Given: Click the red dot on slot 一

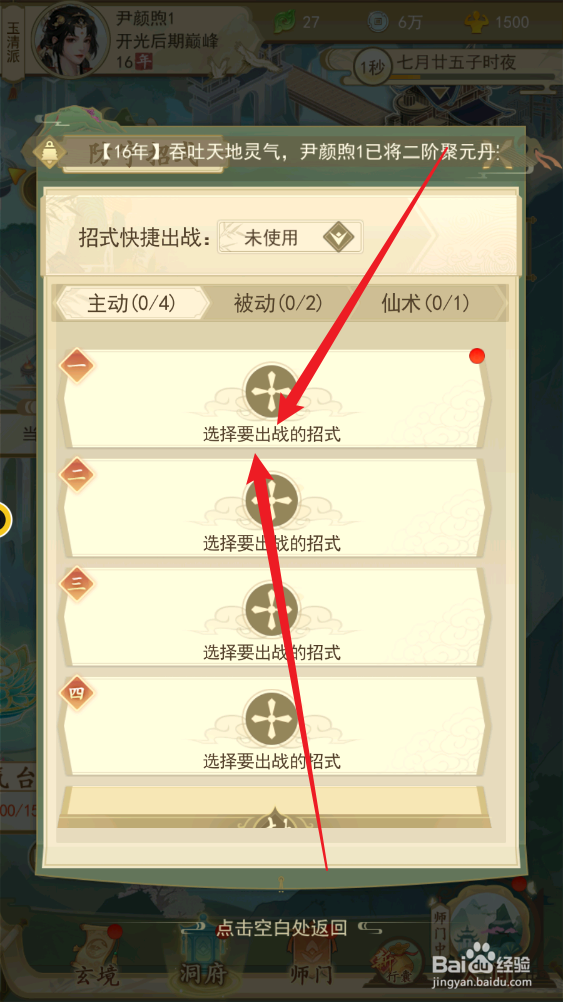Looking at the screenshot, I should 477,356.
